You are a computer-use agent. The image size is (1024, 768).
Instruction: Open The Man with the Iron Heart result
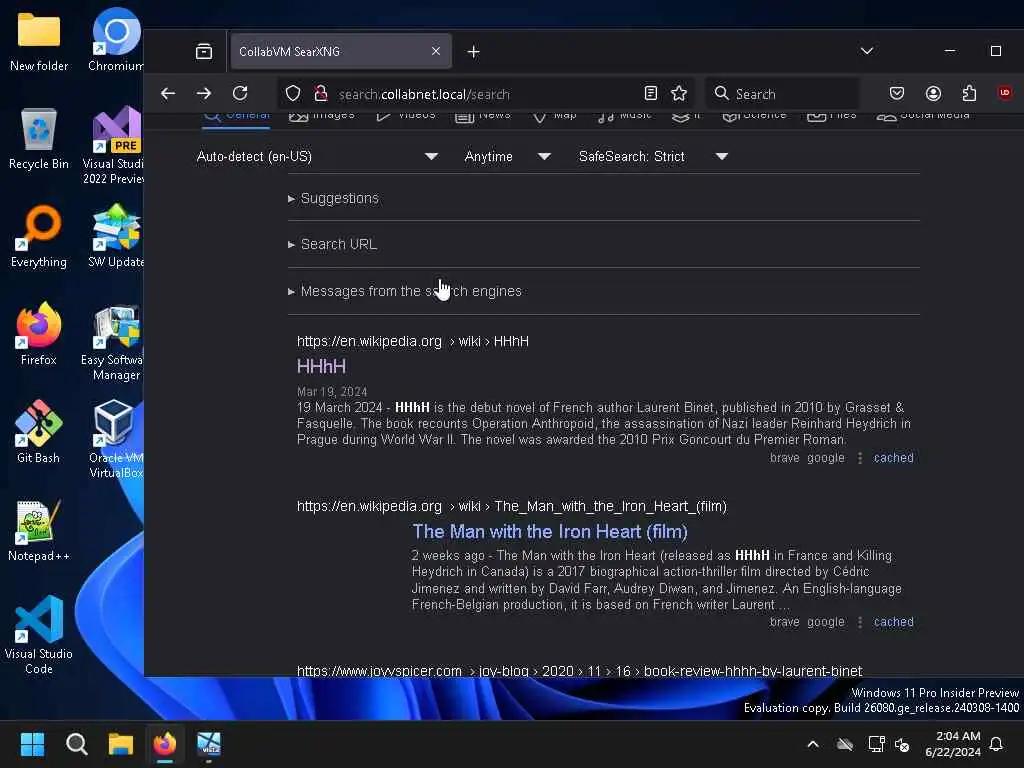[x=550, y=532]
